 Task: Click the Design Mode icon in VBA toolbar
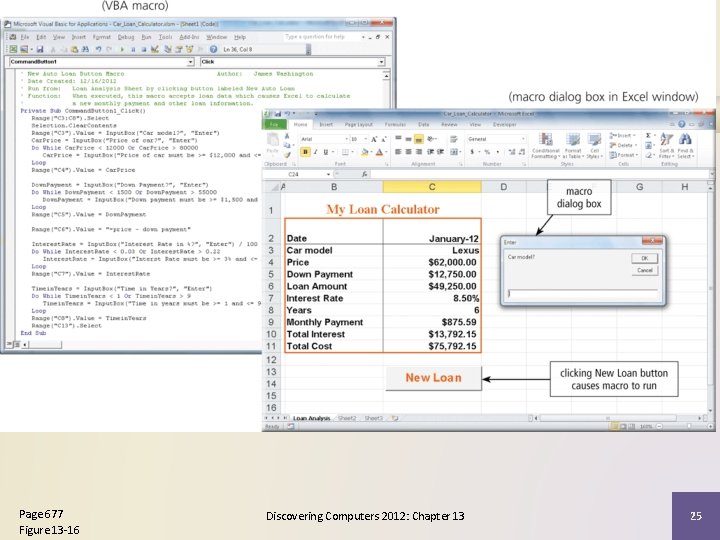155,49
